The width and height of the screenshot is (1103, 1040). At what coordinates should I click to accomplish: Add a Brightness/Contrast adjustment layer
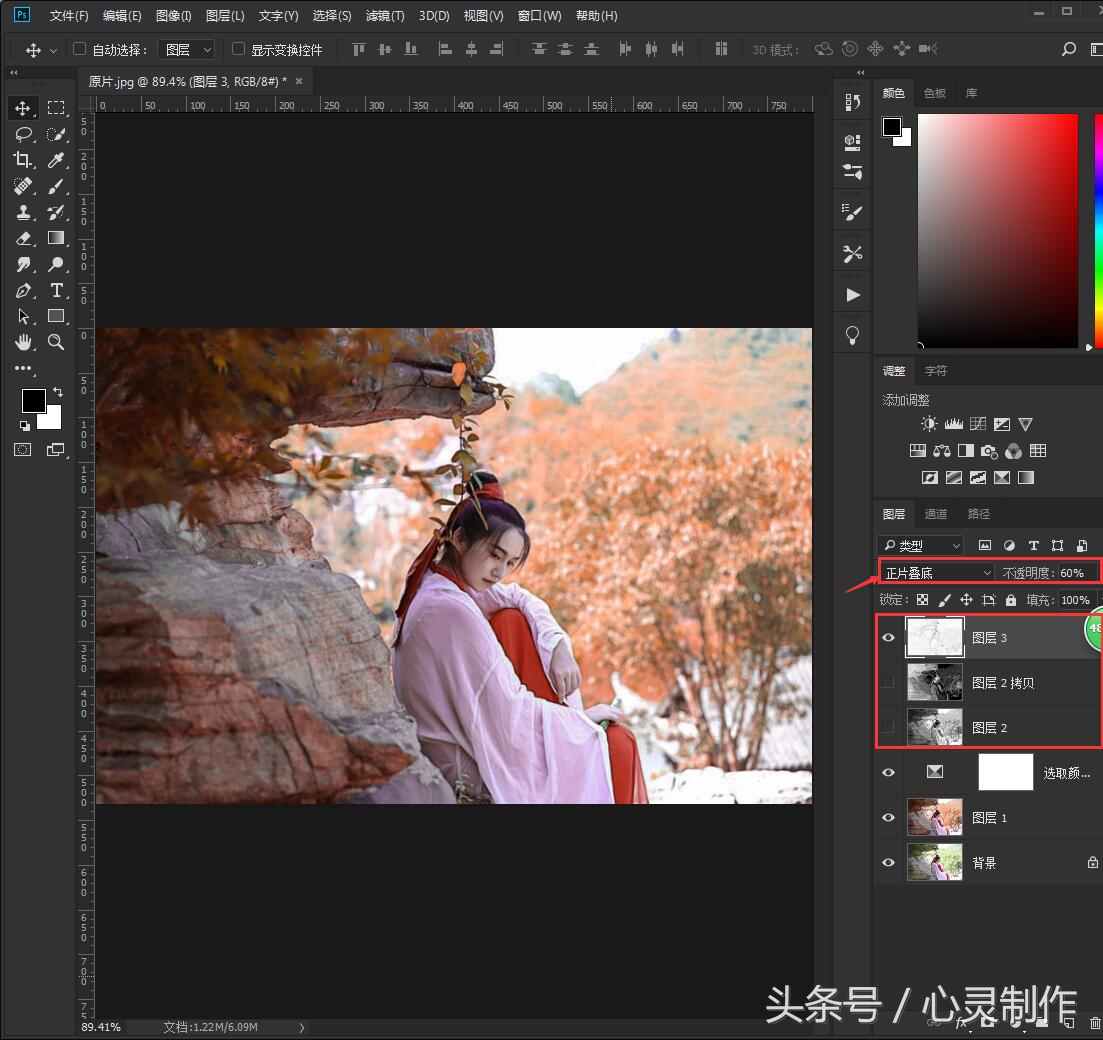tap(928, 423)
